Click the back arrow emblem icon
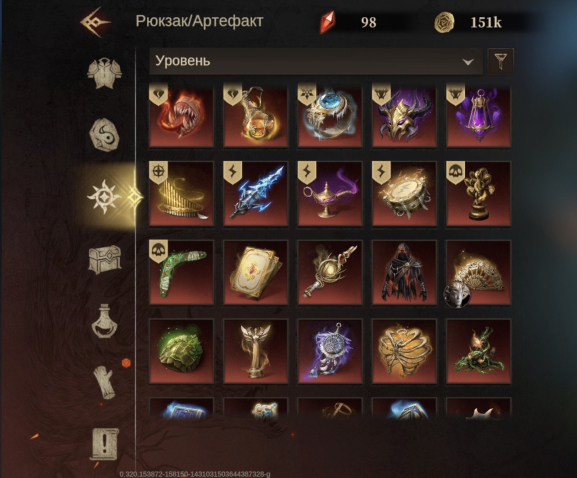The image size is (577, 478). 95,22
